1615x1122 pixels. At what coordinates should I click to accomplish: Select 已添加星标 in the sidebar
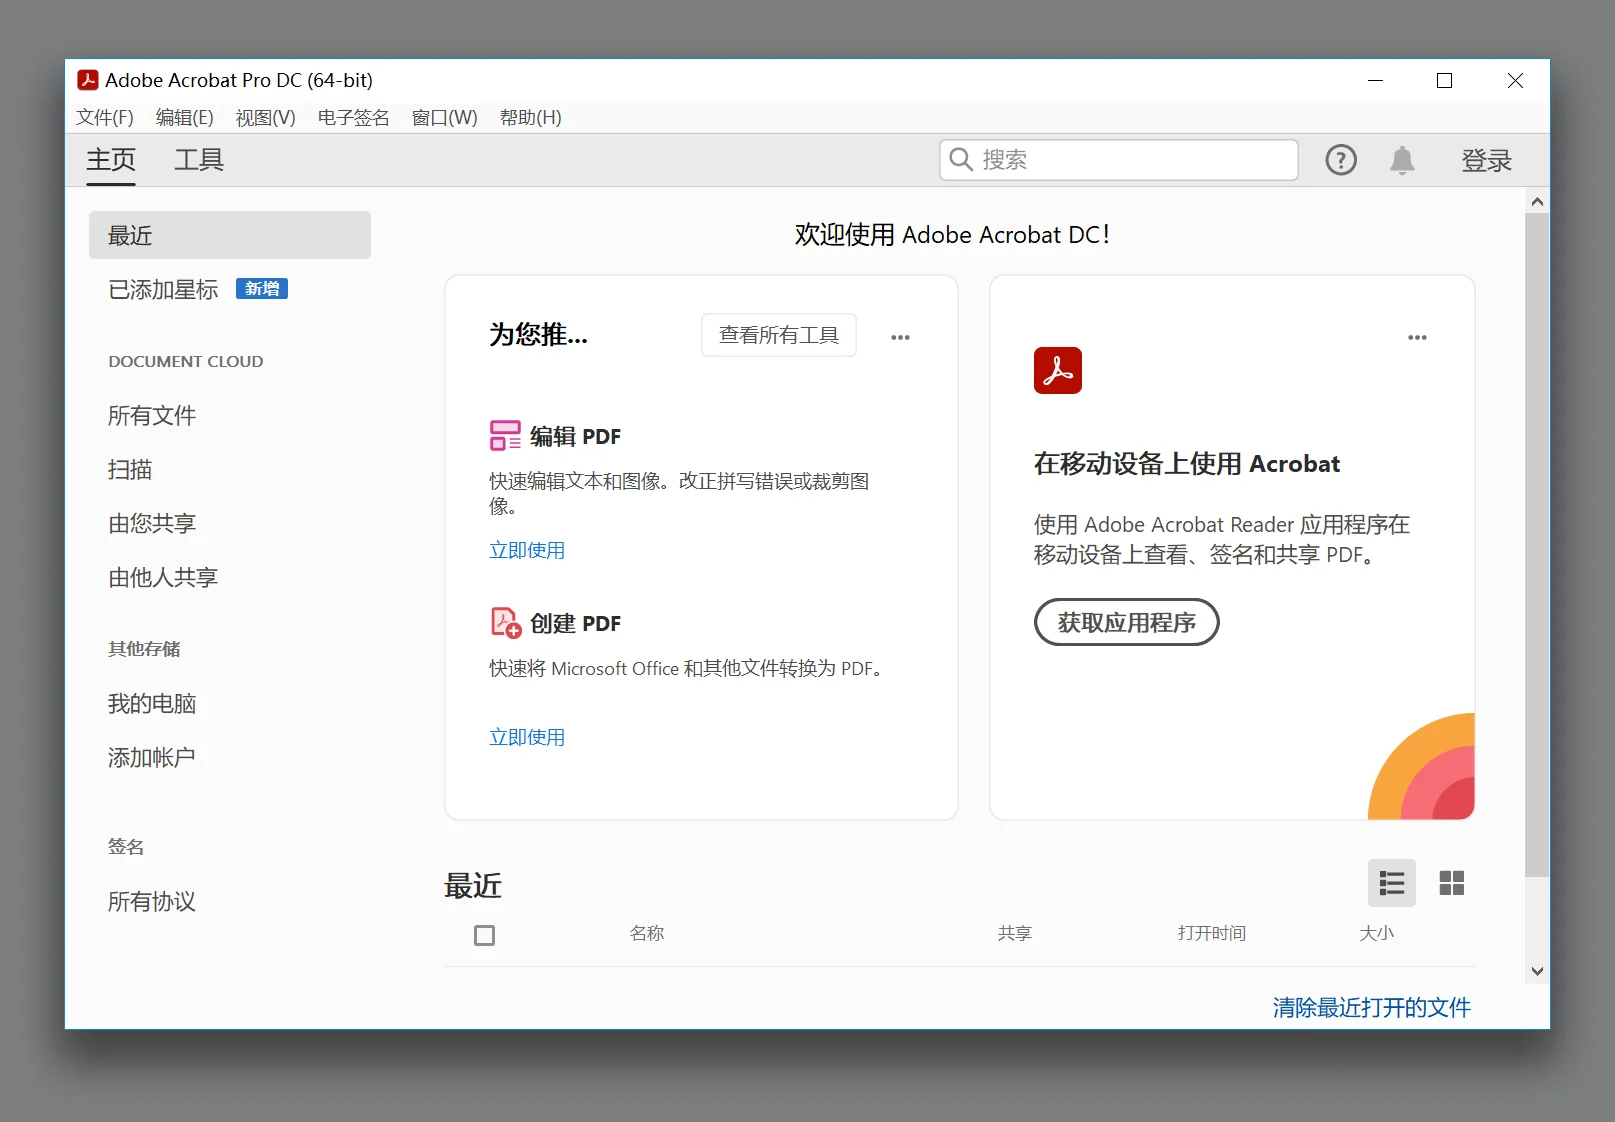coord(163,290)
